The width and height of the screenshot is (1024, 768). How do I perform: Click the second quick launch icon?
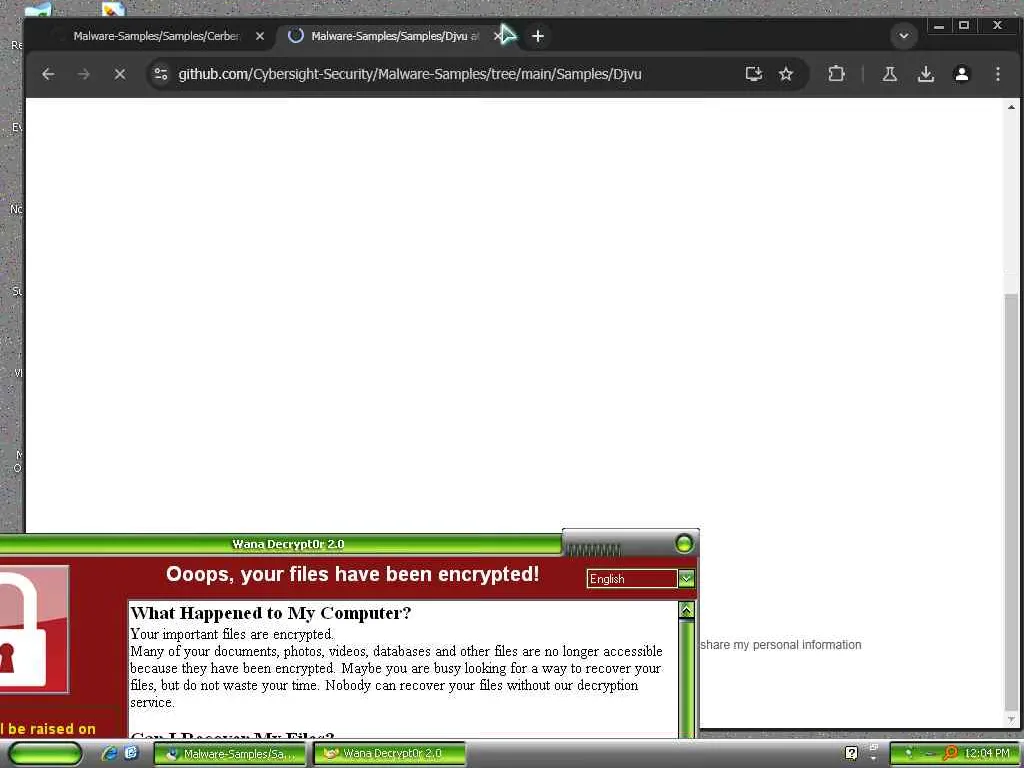click(131, 753)
